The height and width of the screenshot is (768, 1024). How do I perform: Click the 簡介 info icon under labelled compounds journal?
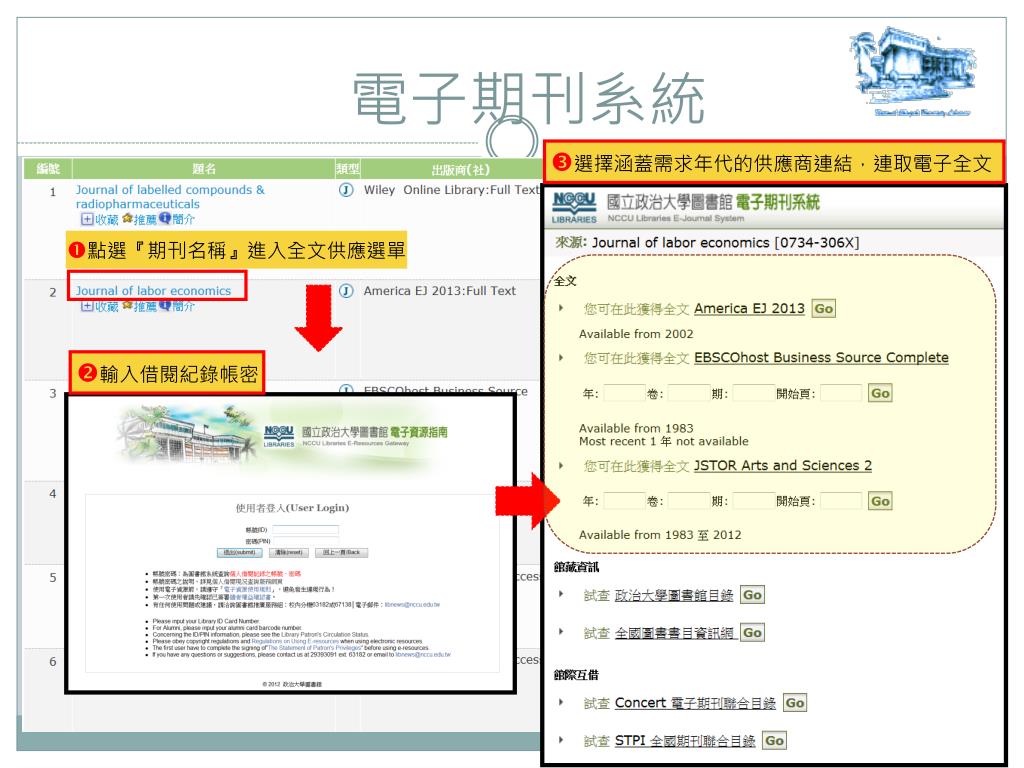(165, 218)
